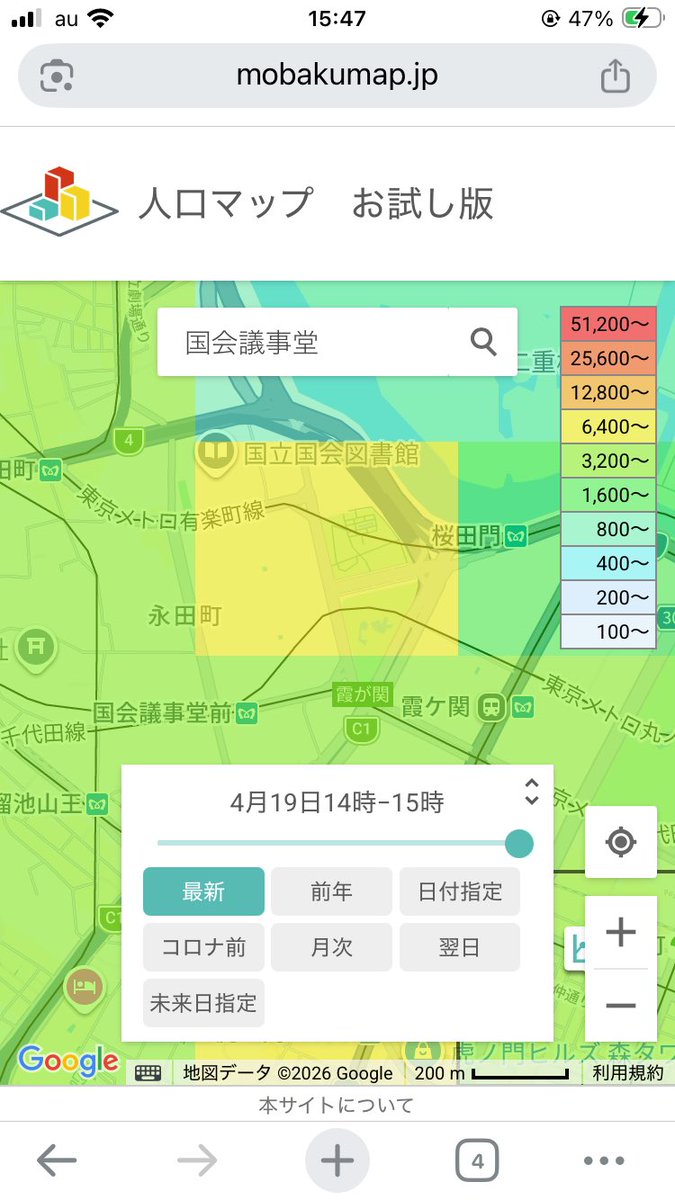This screenshot has height=1200, width=675.
Task: Select the 翌日 option
Action: tap(460, 947)
